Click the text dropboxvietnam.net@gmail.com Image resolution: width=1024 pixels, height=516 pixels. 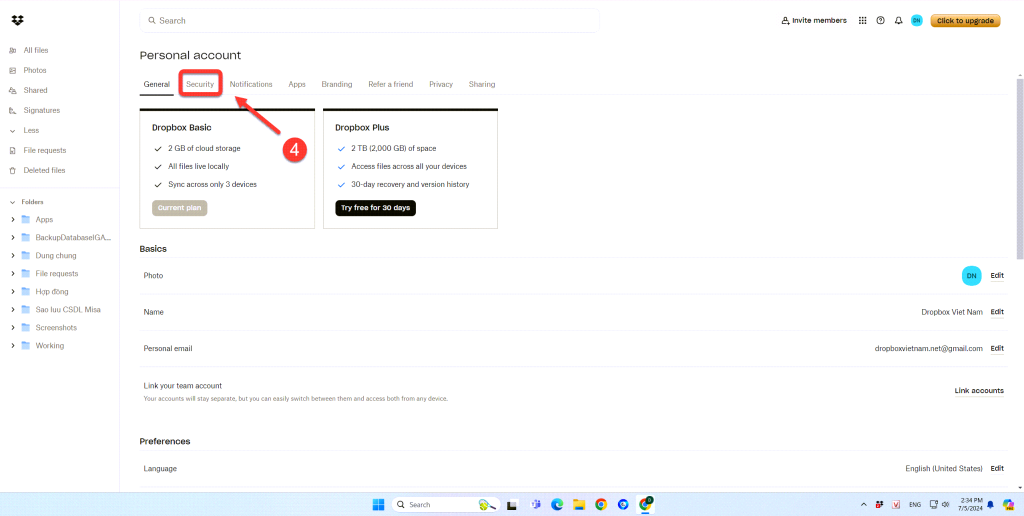pyautogui.click(x=929, y=349)
